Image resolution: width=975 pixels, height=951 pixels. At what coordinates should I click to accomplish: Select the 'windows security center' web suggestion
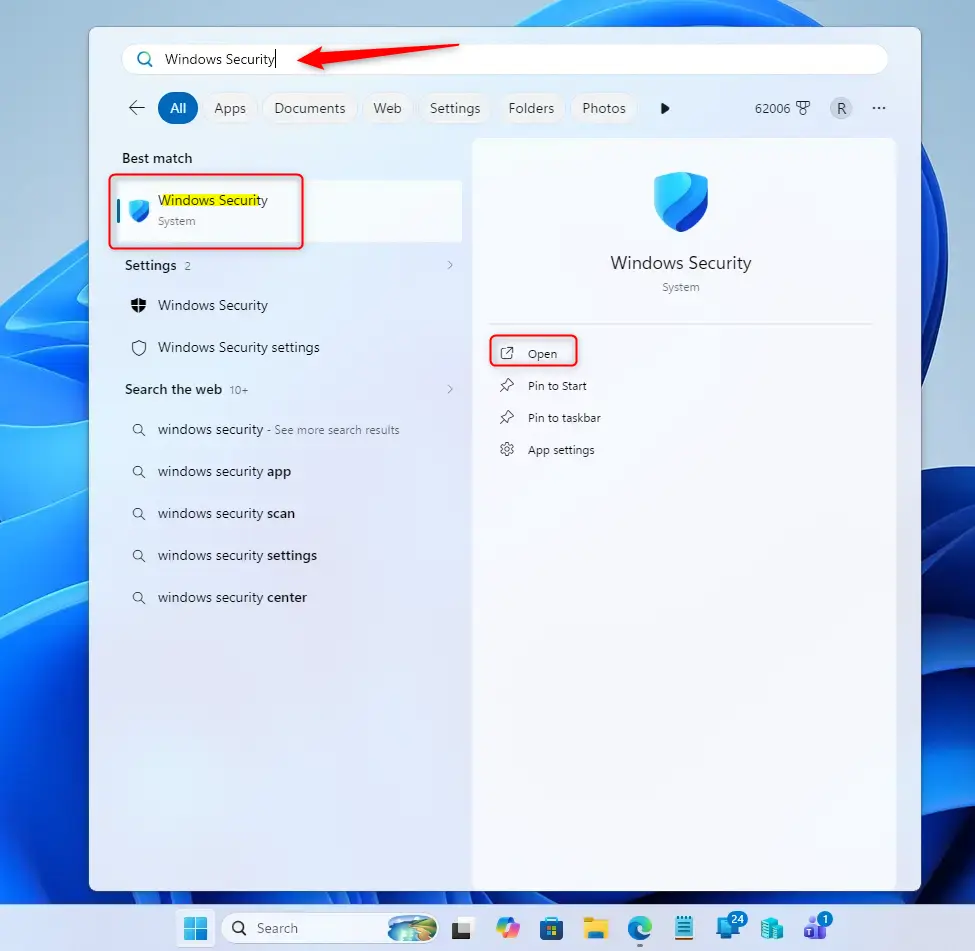(x=290, y=598)
